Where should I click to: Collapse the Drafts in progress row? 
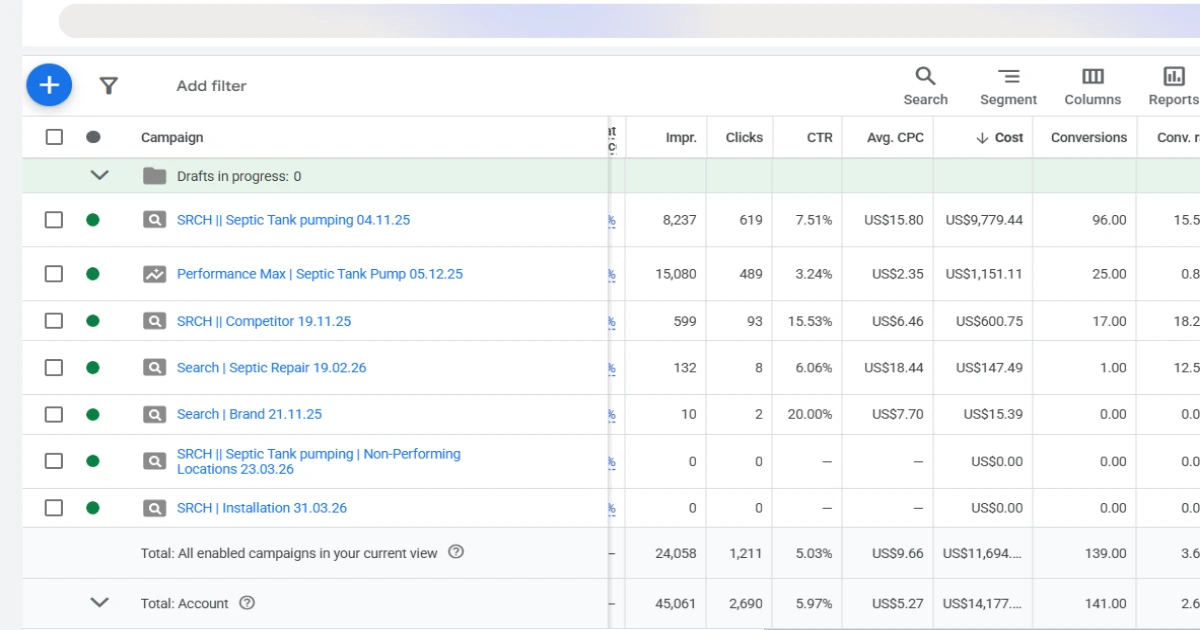point(99,175)
